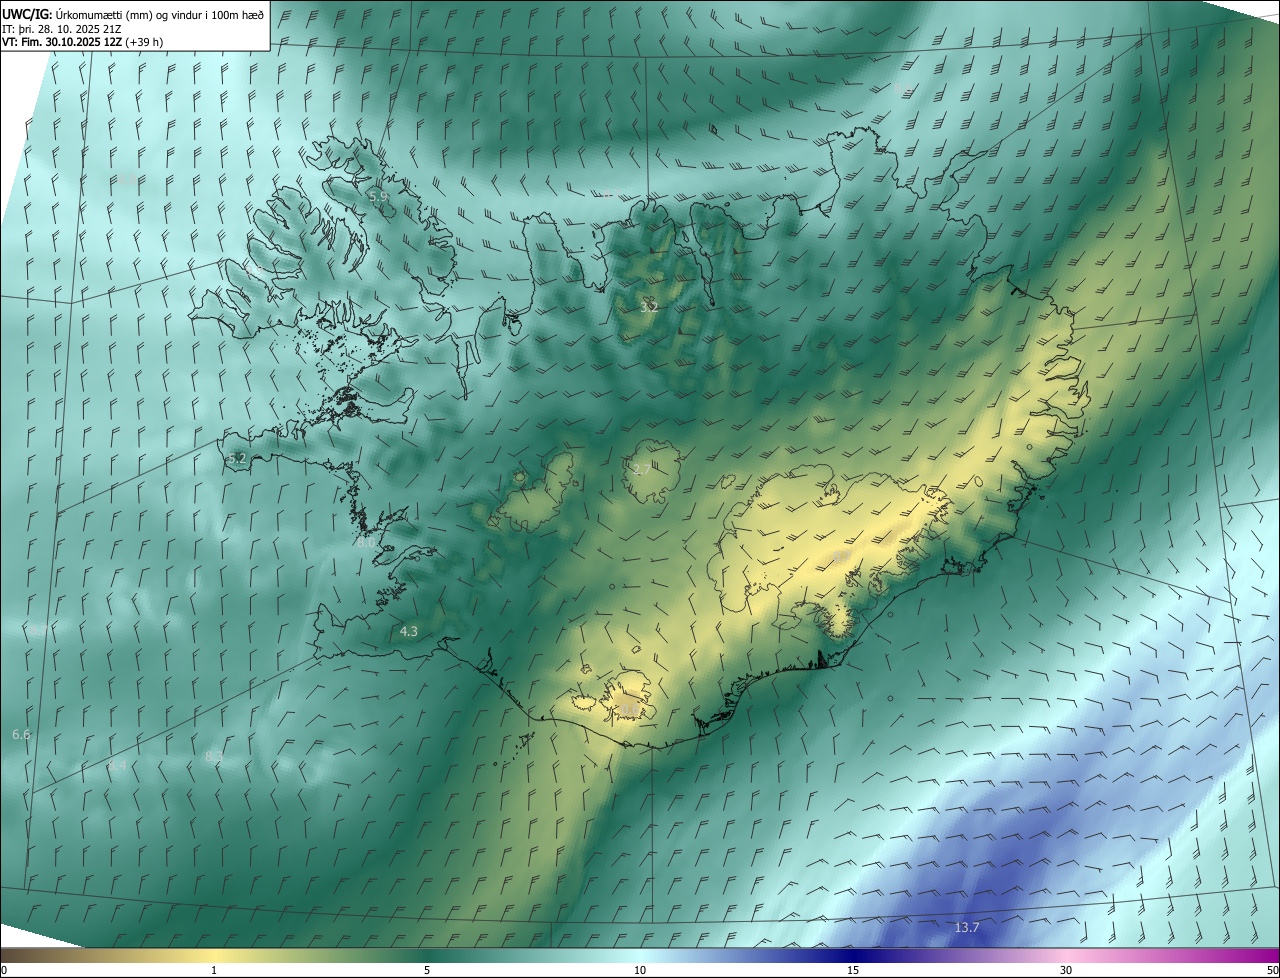The height and width of the screenshot is (978, 1280).
Task: Click the 4.3 value label on the southwest peninsula
Action: [x=408, y=631]
